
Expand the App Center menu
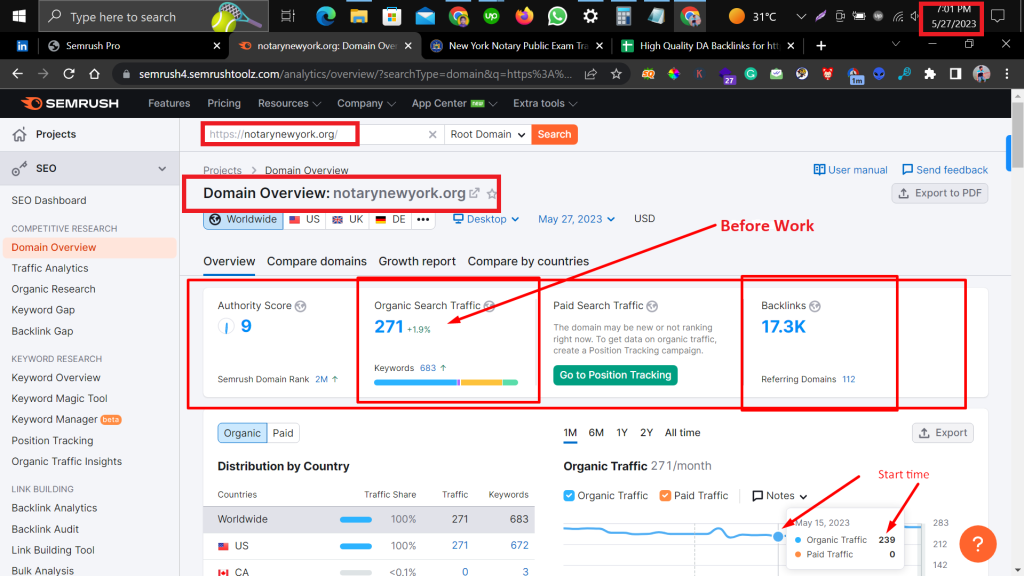455,103
